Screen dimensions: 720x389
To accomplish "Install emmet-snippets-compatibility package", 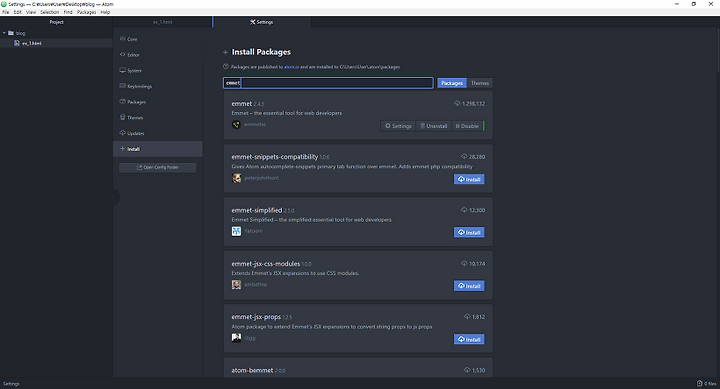I will click(469, 179).
